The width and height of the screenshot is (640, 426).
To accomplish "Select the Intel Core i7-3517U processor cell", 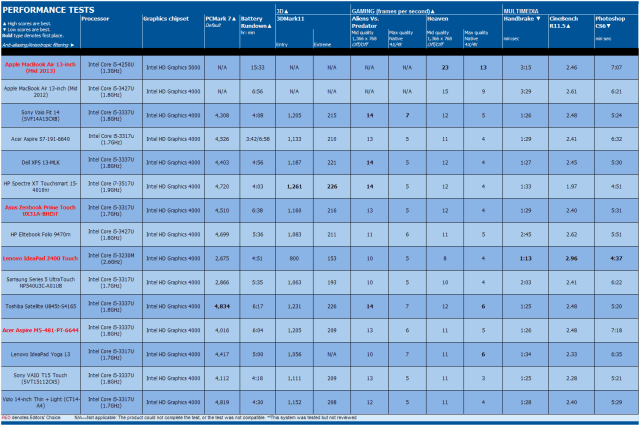I will click(111, 186).
